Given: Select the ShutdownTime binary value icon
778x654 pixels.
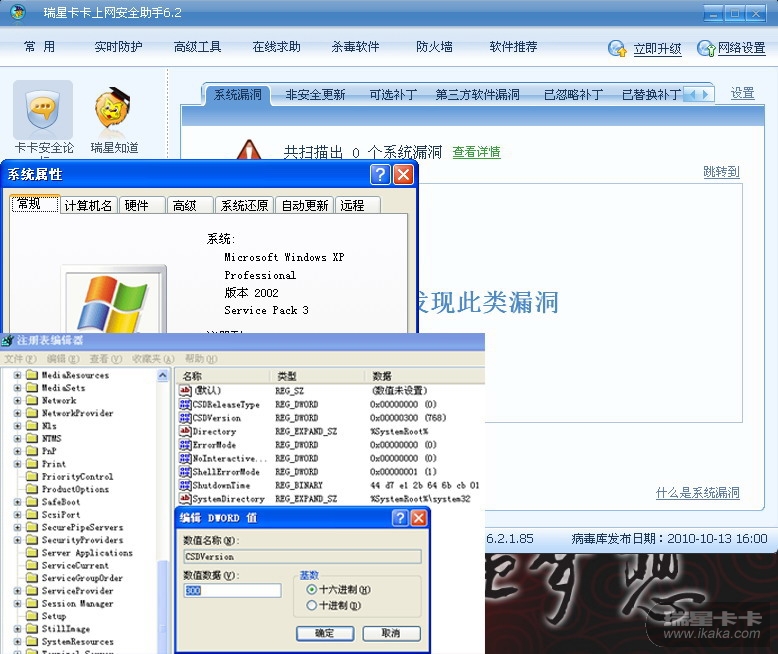Looking at the screenshot, I should 185,485.
